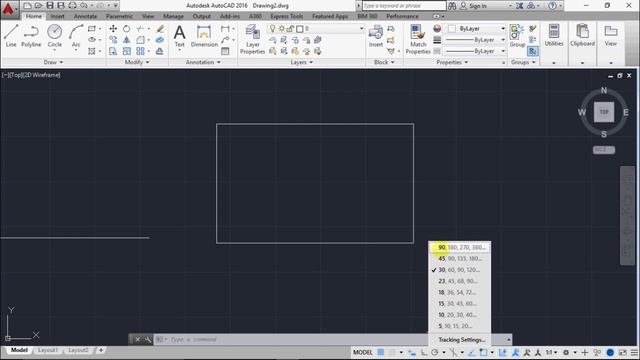Open Tracking Settings from polar menu

click(x=461, y=340)
